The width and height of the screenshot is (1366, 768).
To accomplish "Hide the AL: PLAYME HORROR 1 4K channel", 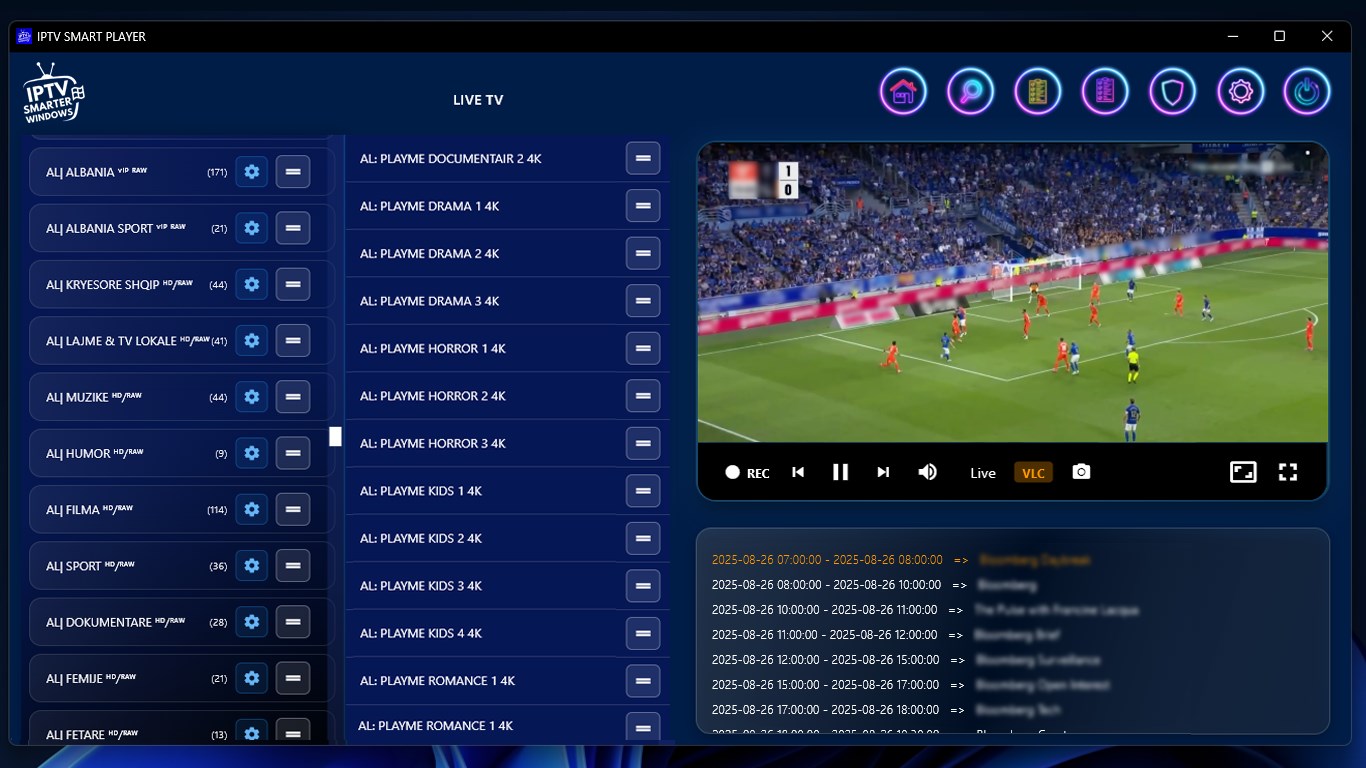I will (x=643, y=348).
